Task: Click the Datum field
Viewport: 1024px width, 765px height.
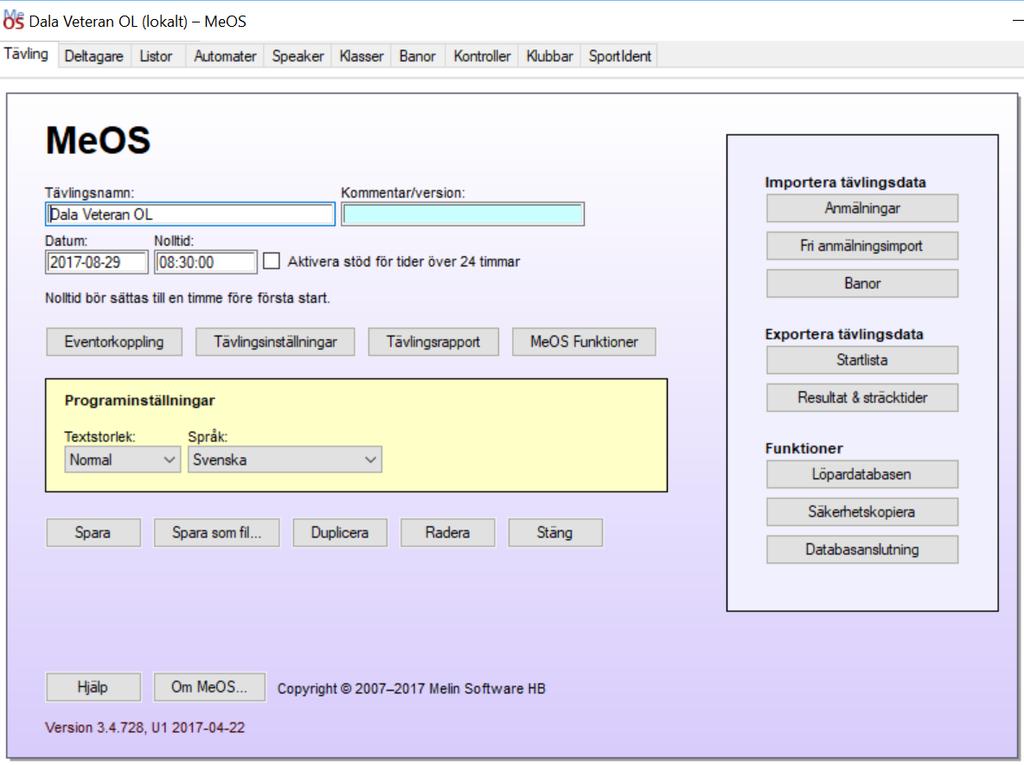Action: coord(97,262)
